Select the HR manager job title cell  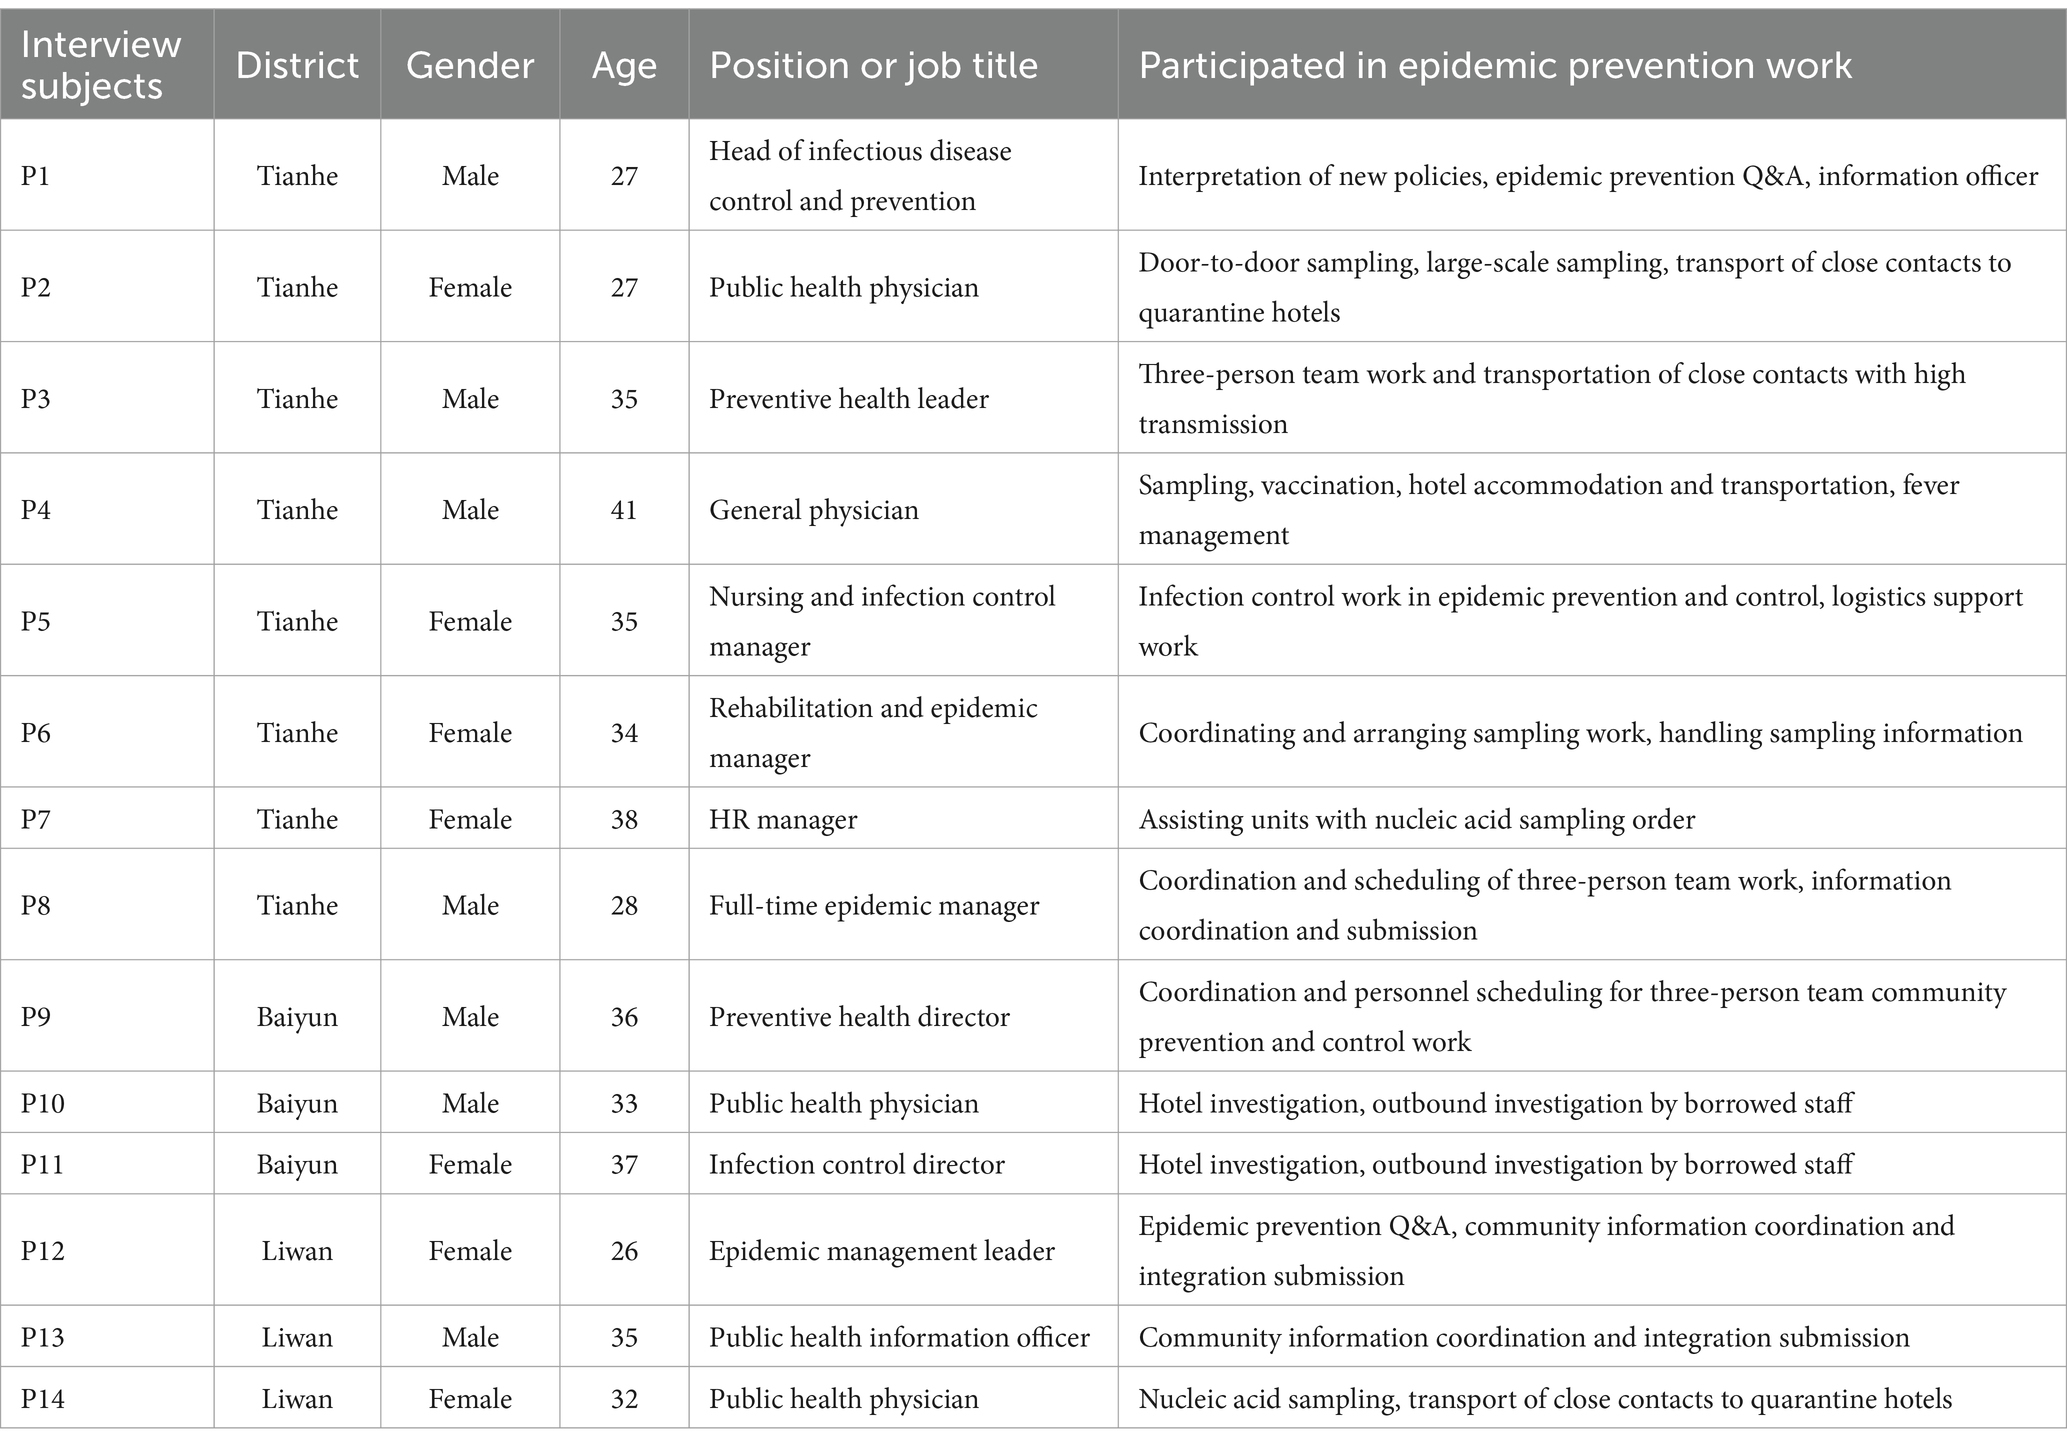pyautogui.click(x=783, y=819)
